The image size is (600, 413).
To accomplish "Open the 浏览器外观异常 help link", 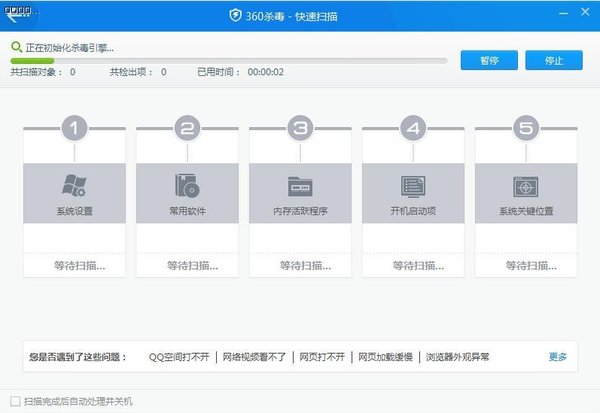I will pyautogui.click(x=458, y=357).
